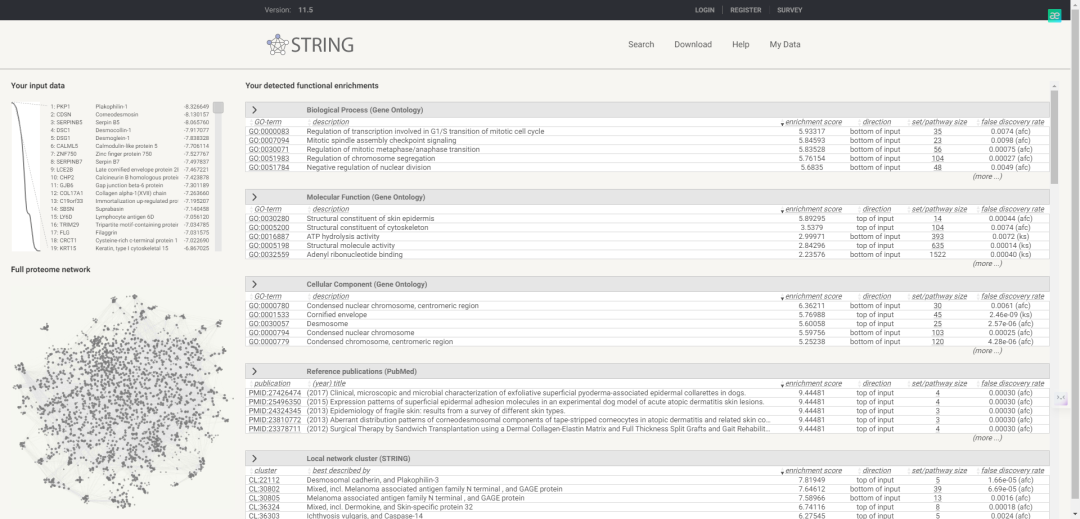Sort Molecular Function by enrichment score
The width and height of the screenshot is (1080, 519).
pos(813,209)
